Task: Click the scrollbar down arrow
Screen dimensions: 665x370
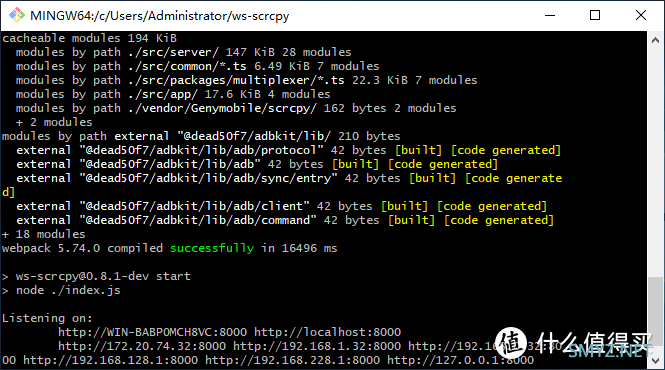Action: tap(655, 361)
